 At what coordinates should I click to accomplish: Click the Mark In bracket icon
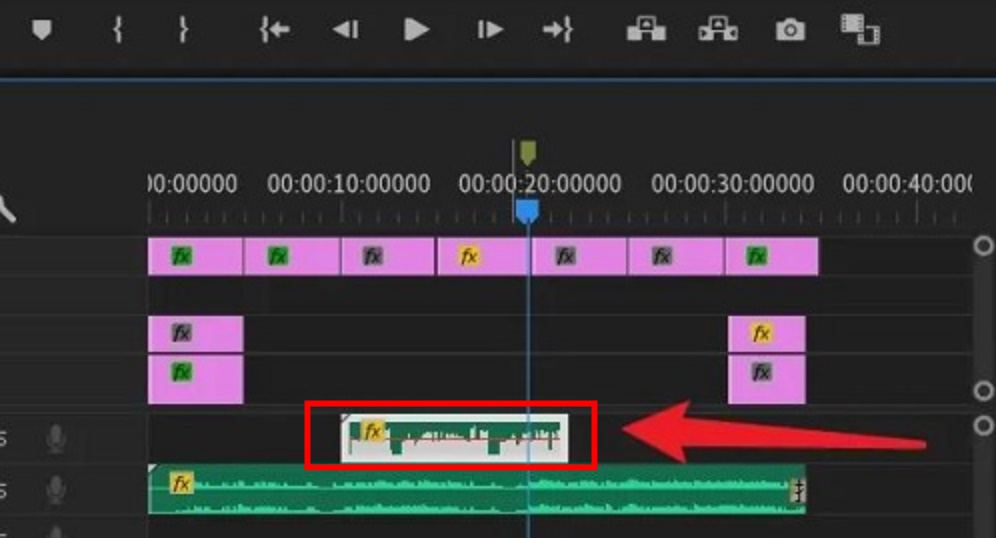click(118, 30)
